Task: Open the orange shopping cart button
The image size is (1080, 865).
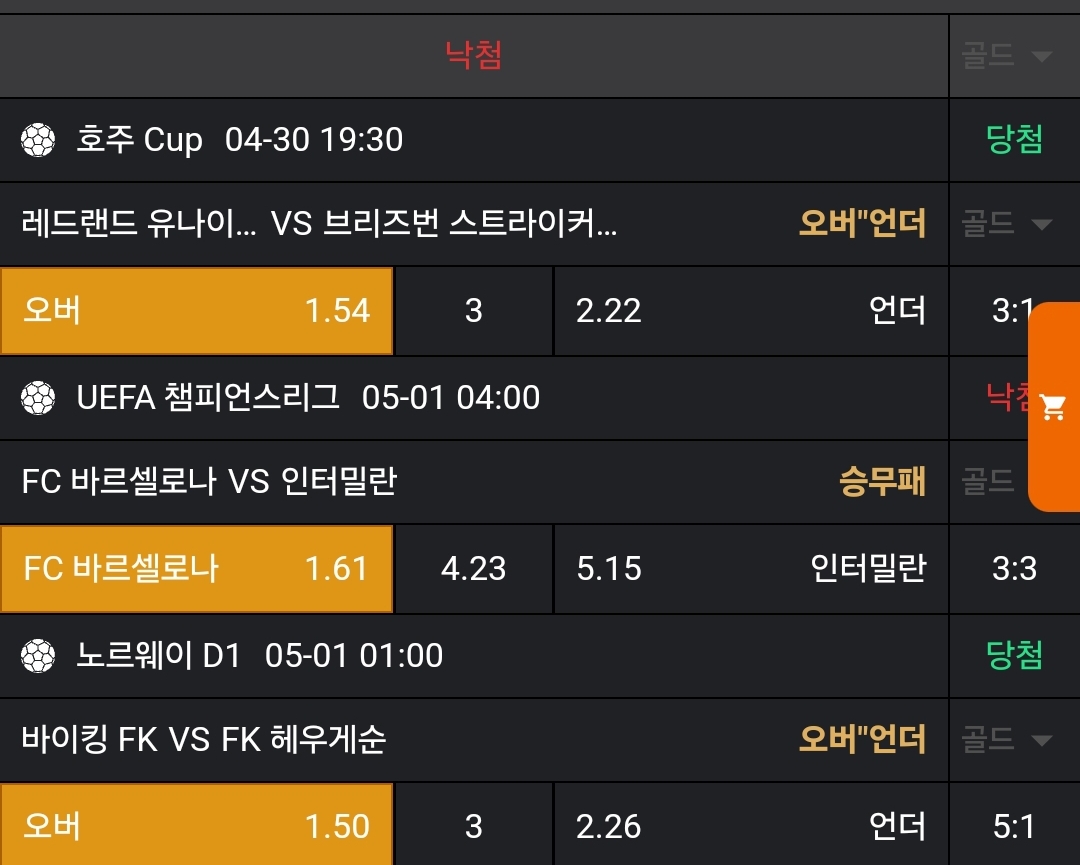Action: 1054,407
